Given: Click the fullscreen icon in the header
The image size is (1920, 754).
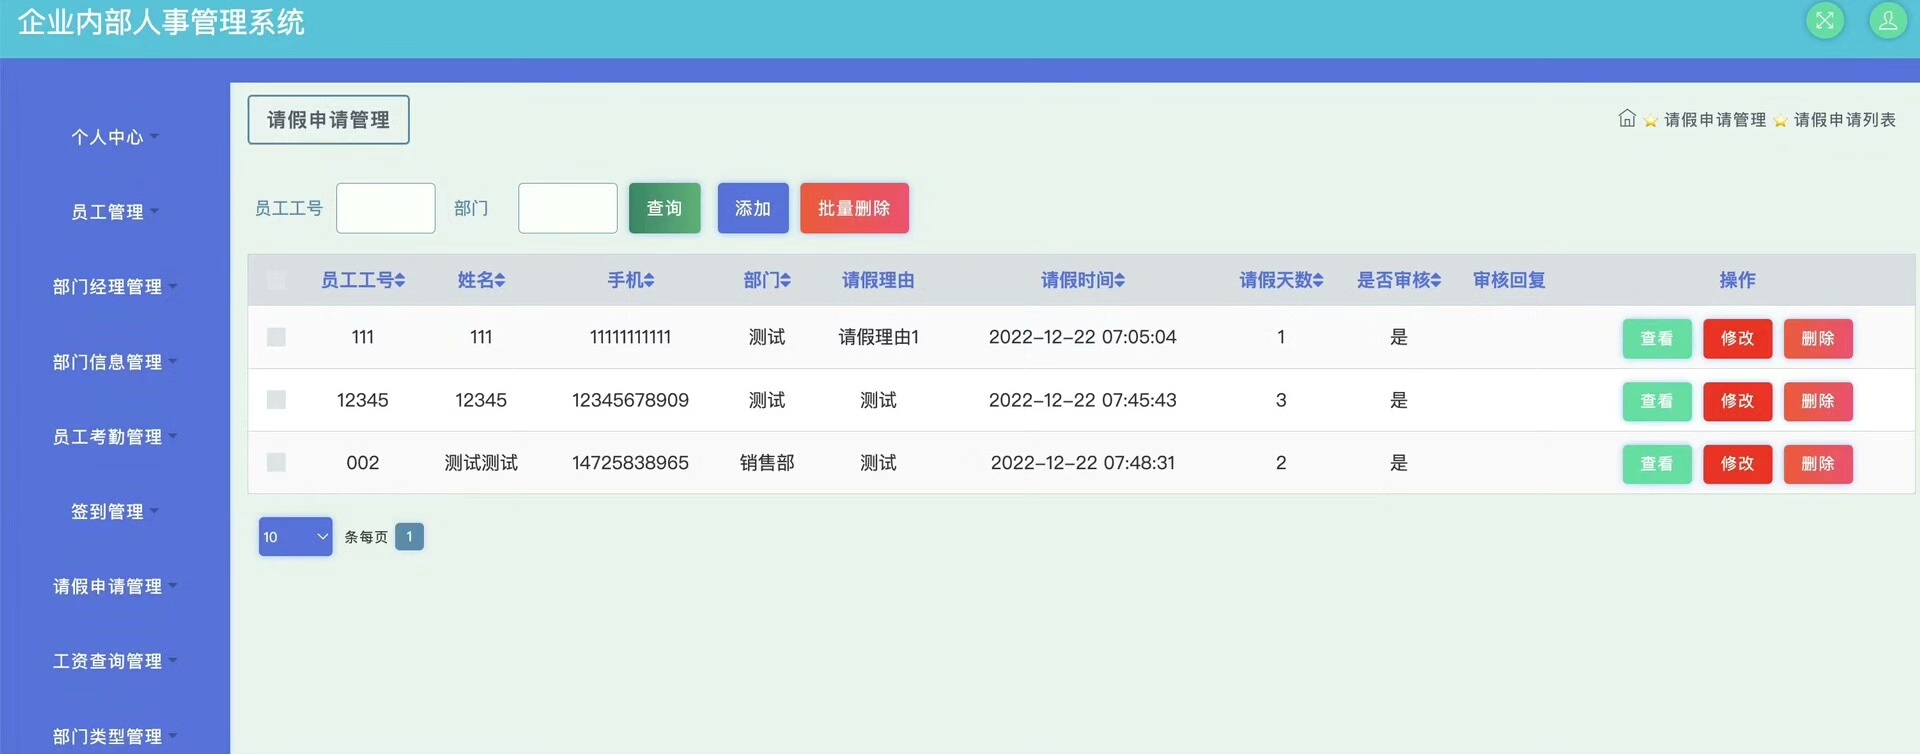Looking at the screenshot, I should (1825, 21).
